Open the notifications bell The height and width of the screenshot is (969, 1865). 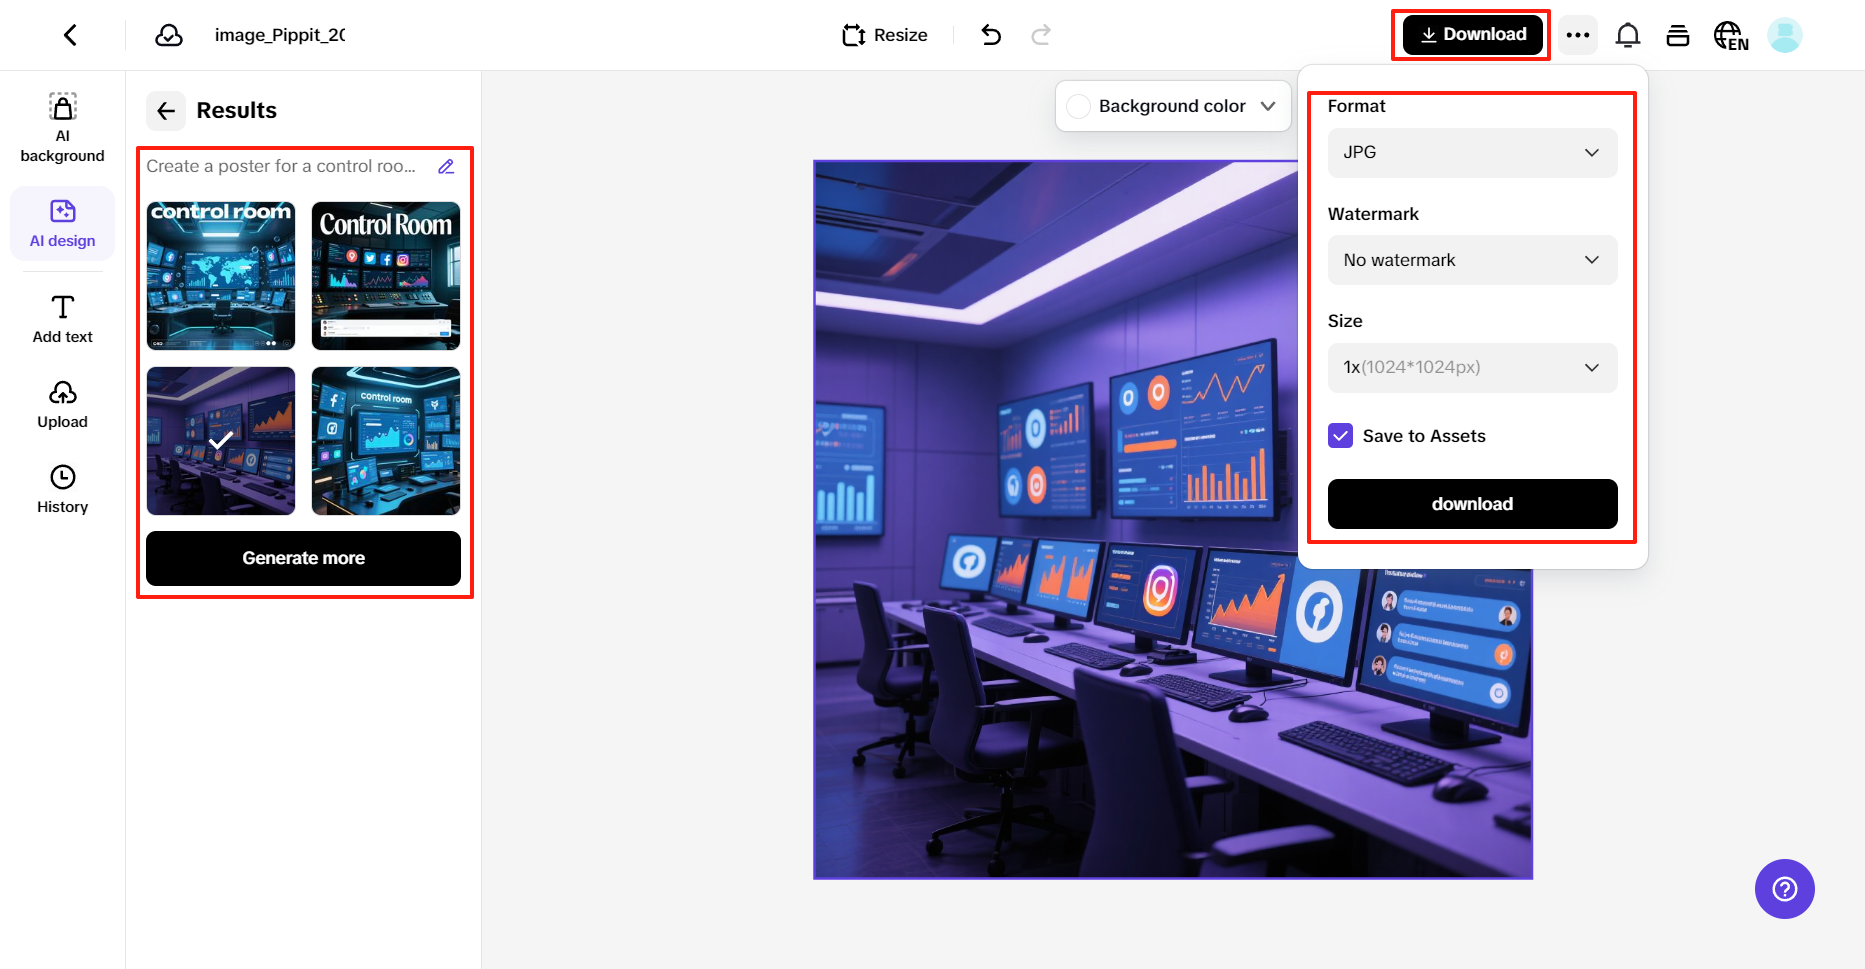click(1628, 35)
